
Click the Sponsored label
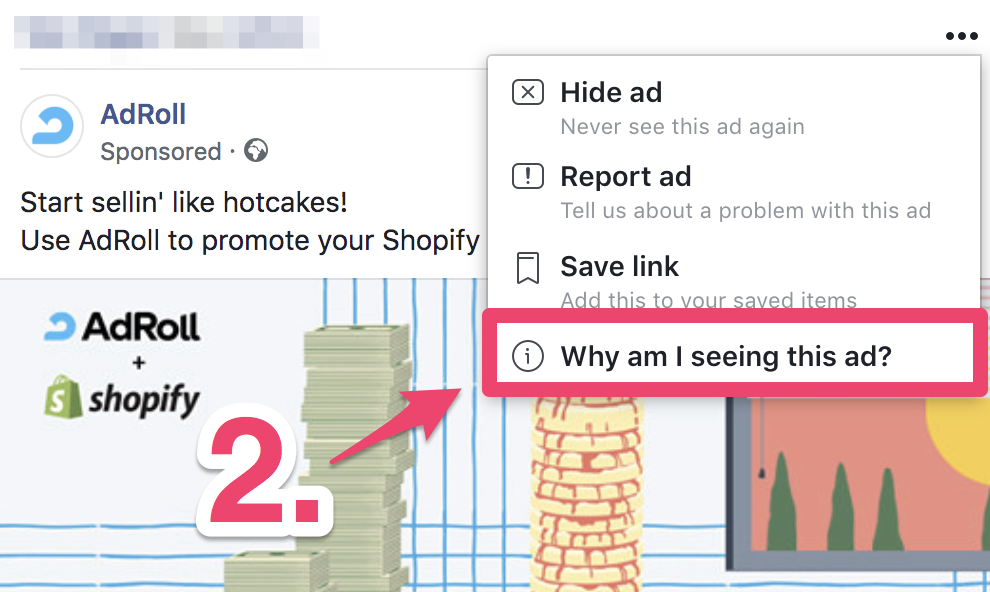pos(161,151)
